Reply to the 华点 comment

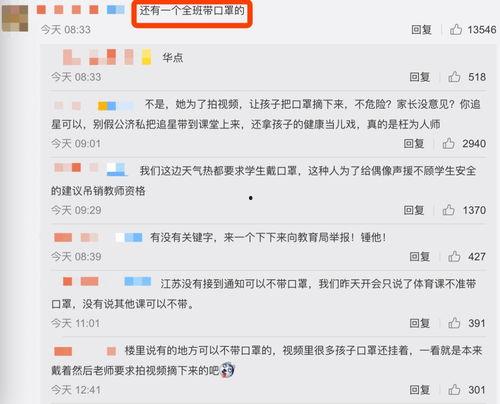tap(420, 77)
